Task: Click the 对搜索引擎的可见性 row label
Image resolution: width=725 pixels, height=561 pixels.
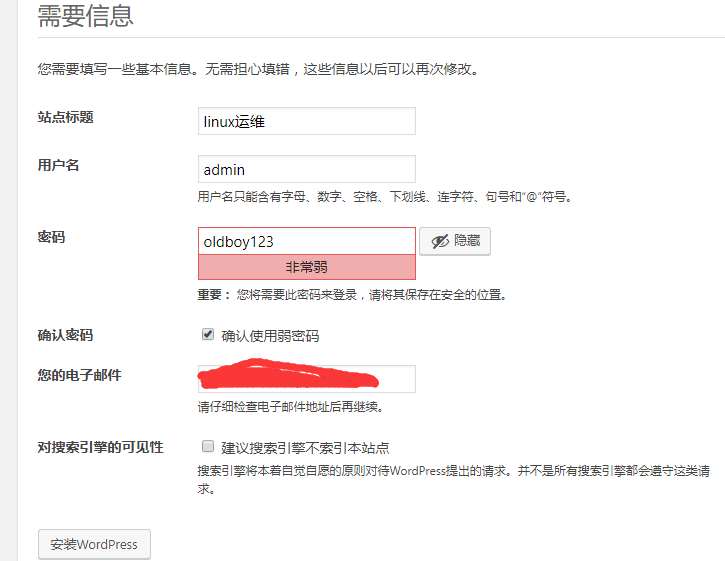Action: 100,447
